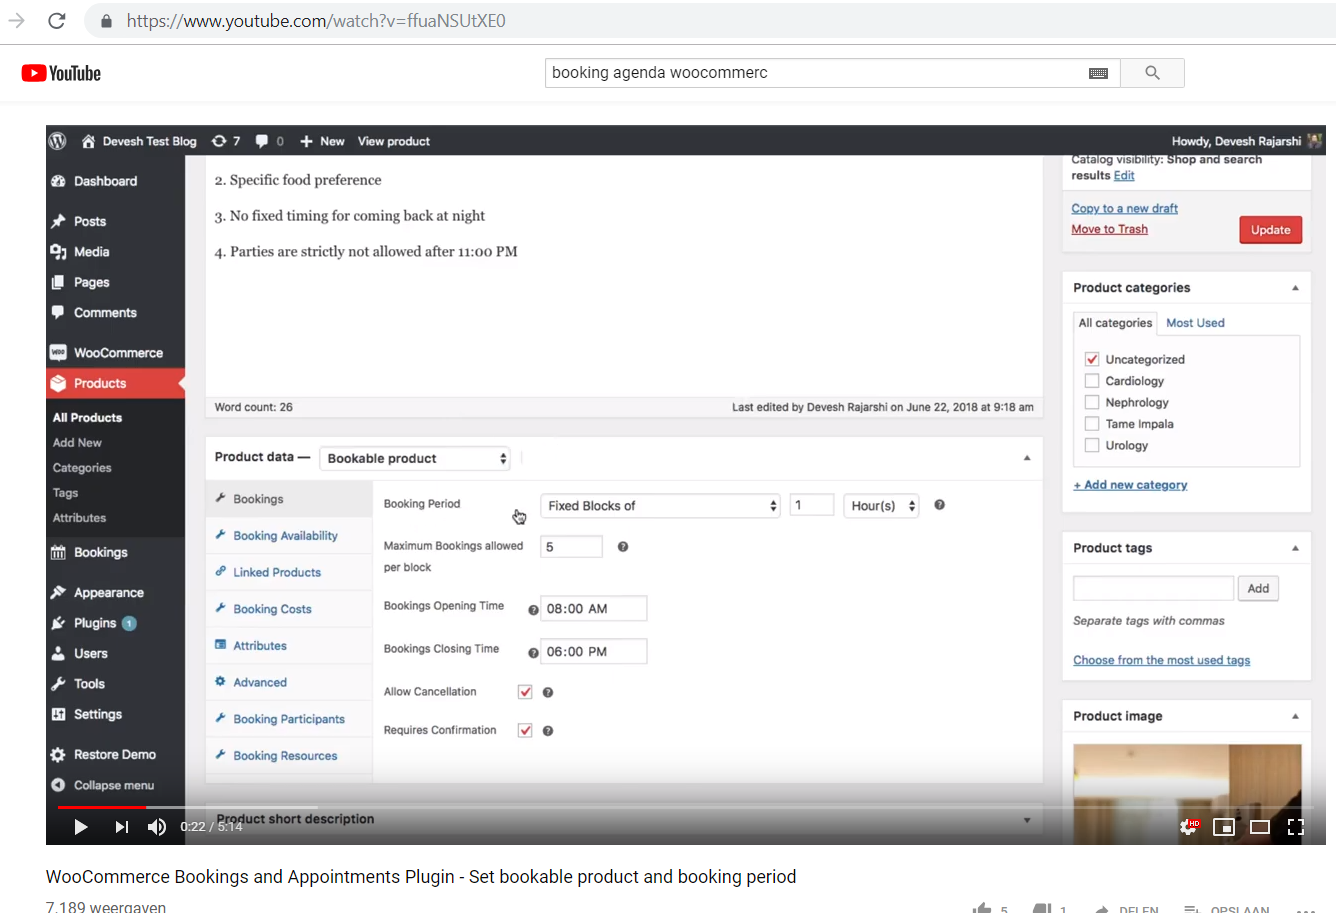This screenshot has height=913, width=1336.
Task: Open Plugins in sidebar
Action: point(95,623)
